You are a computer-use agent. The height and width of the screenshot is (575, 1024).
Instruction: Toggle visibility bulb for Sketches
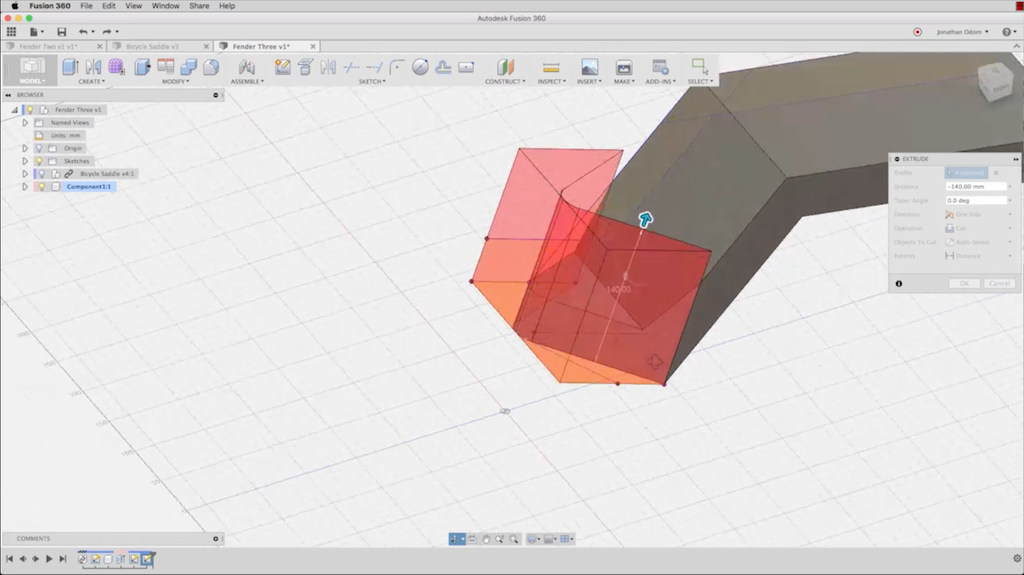[39, 161]
